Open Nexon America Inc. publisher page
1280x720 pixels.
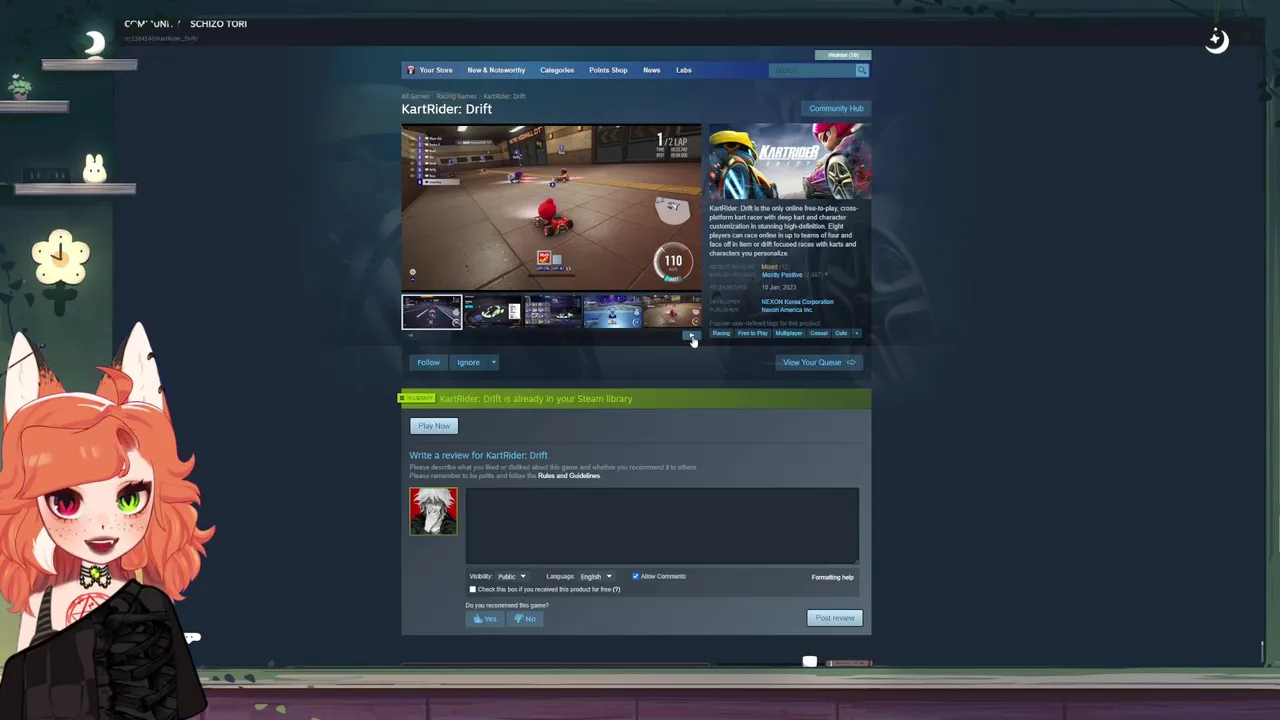coord(786,310)
